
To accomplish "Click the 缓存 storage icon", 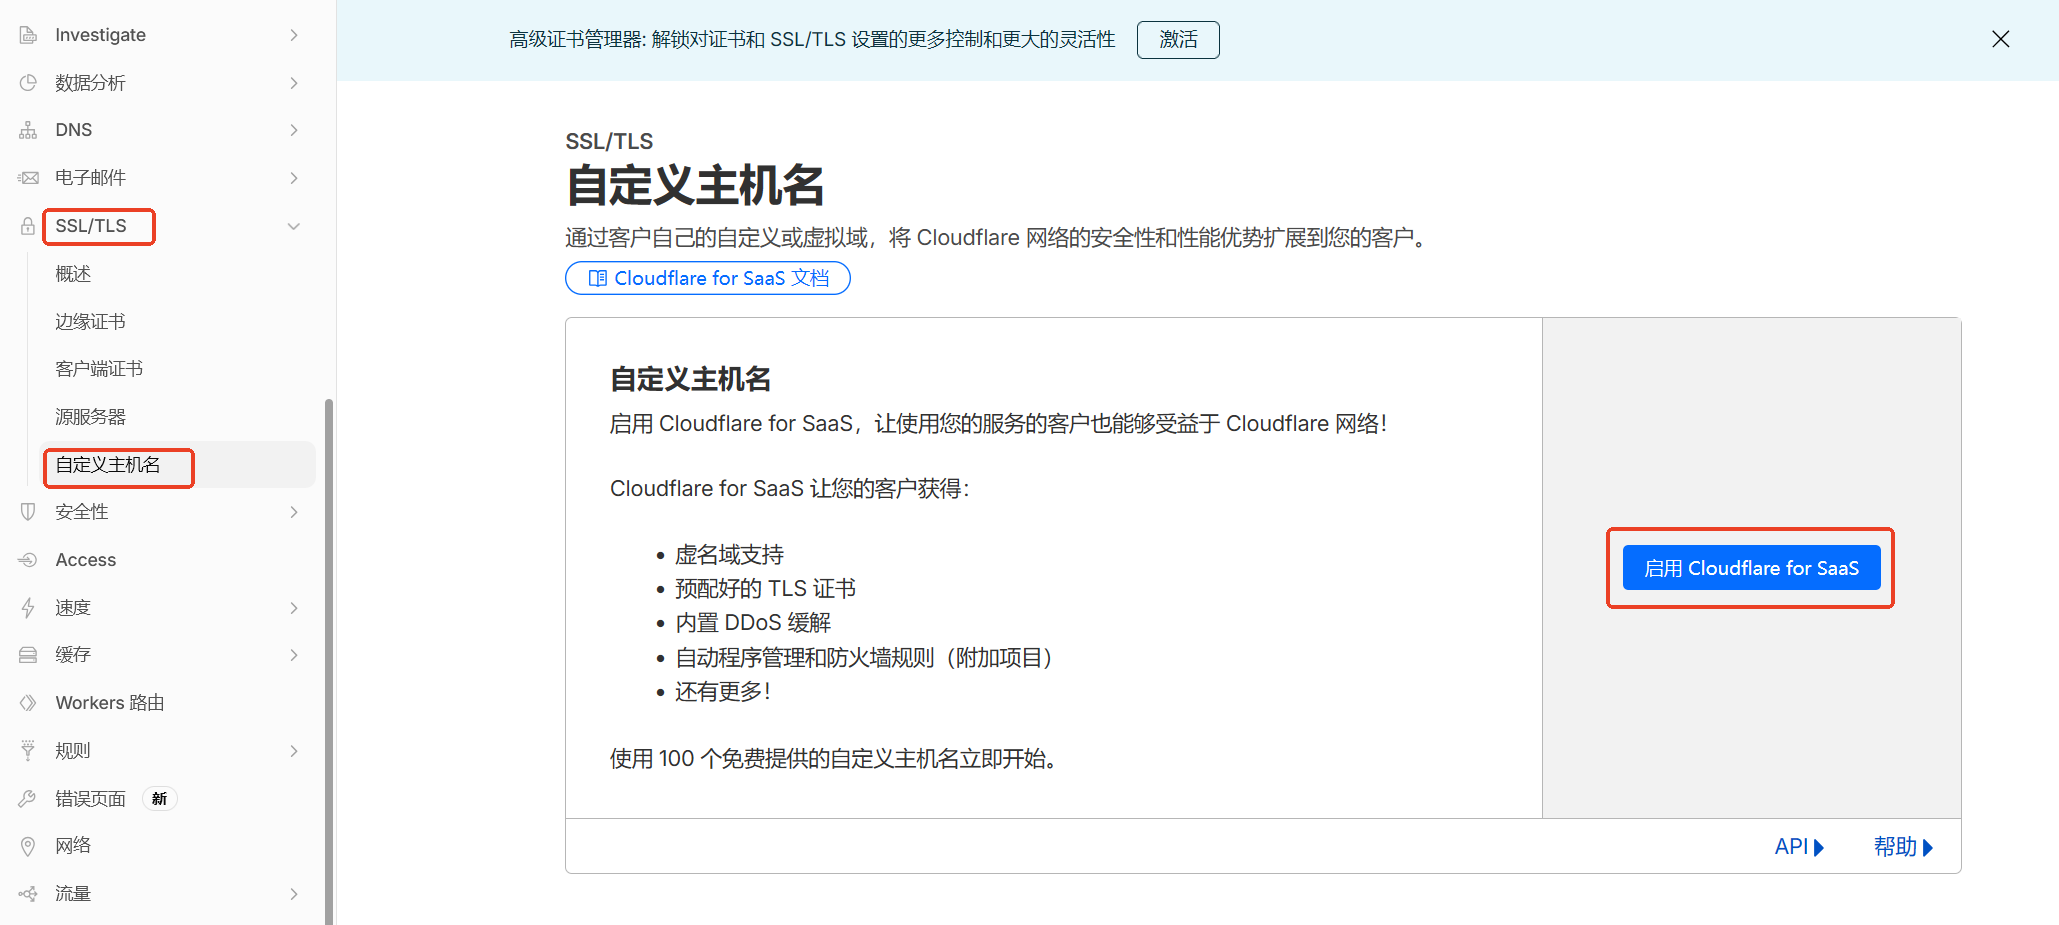I will 28,655.
